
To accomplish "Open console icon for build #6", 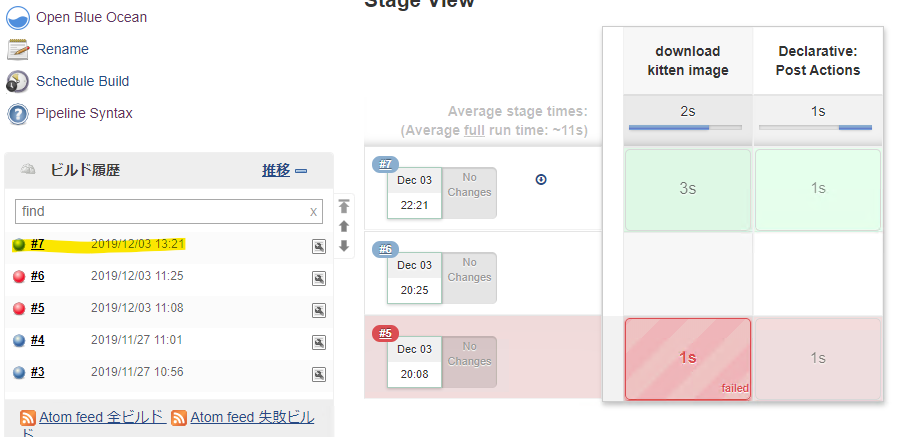I will point(319,278).
